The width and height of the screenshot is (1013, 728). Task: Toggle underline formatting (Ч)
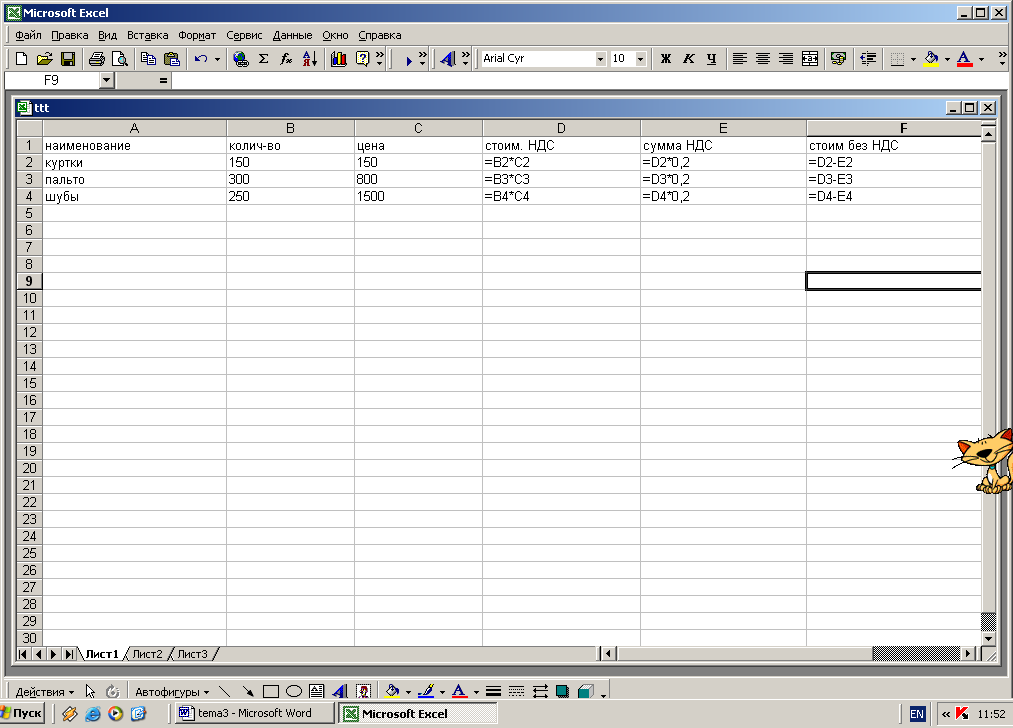click(x=711, y=59)
